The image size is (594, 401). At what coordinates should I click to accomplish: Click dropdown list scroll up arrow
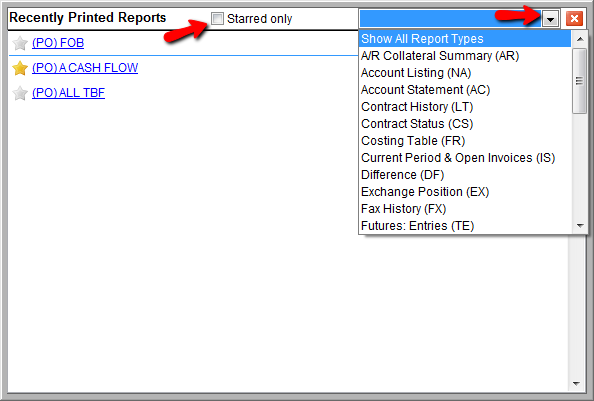click(579, 39)
